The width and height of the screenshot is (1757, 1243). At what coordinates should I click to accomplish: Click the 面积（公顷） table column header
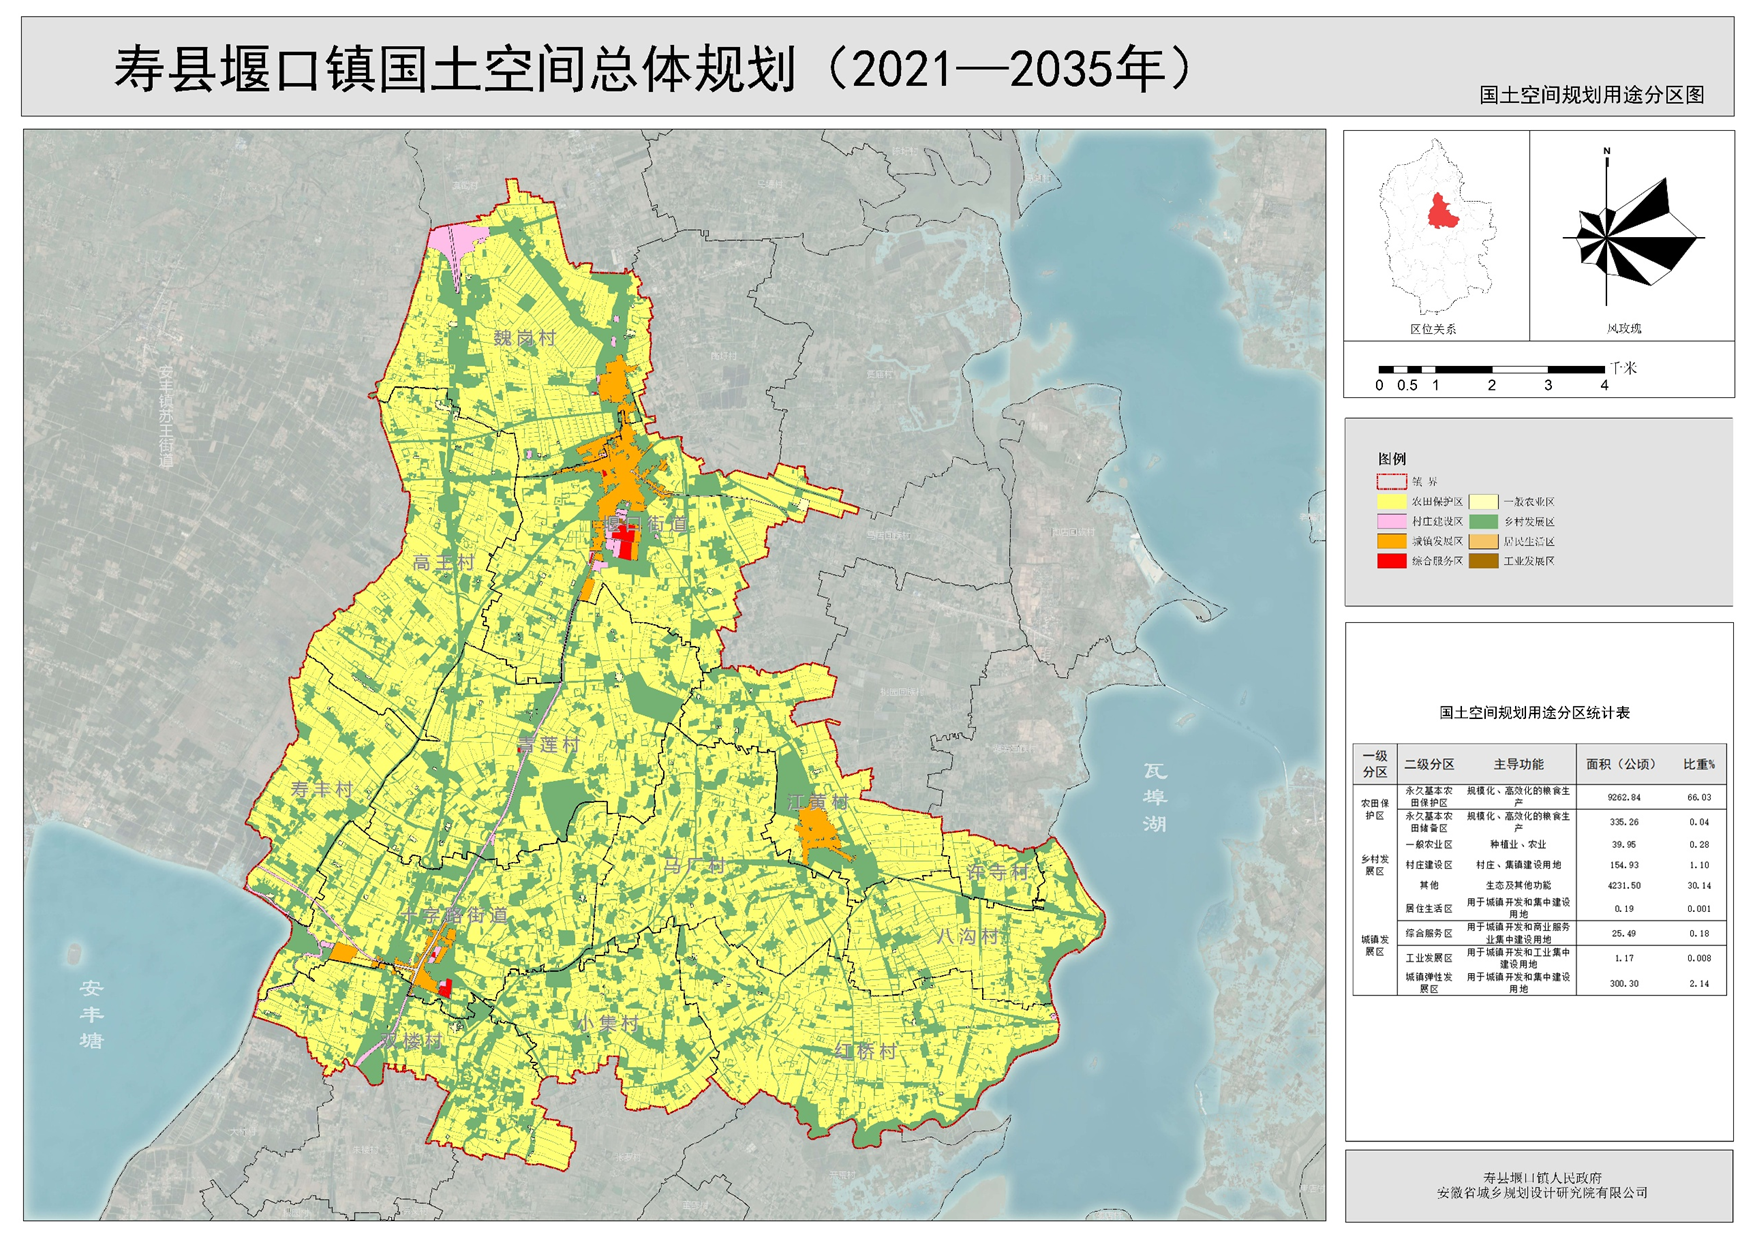[1620, 764]
